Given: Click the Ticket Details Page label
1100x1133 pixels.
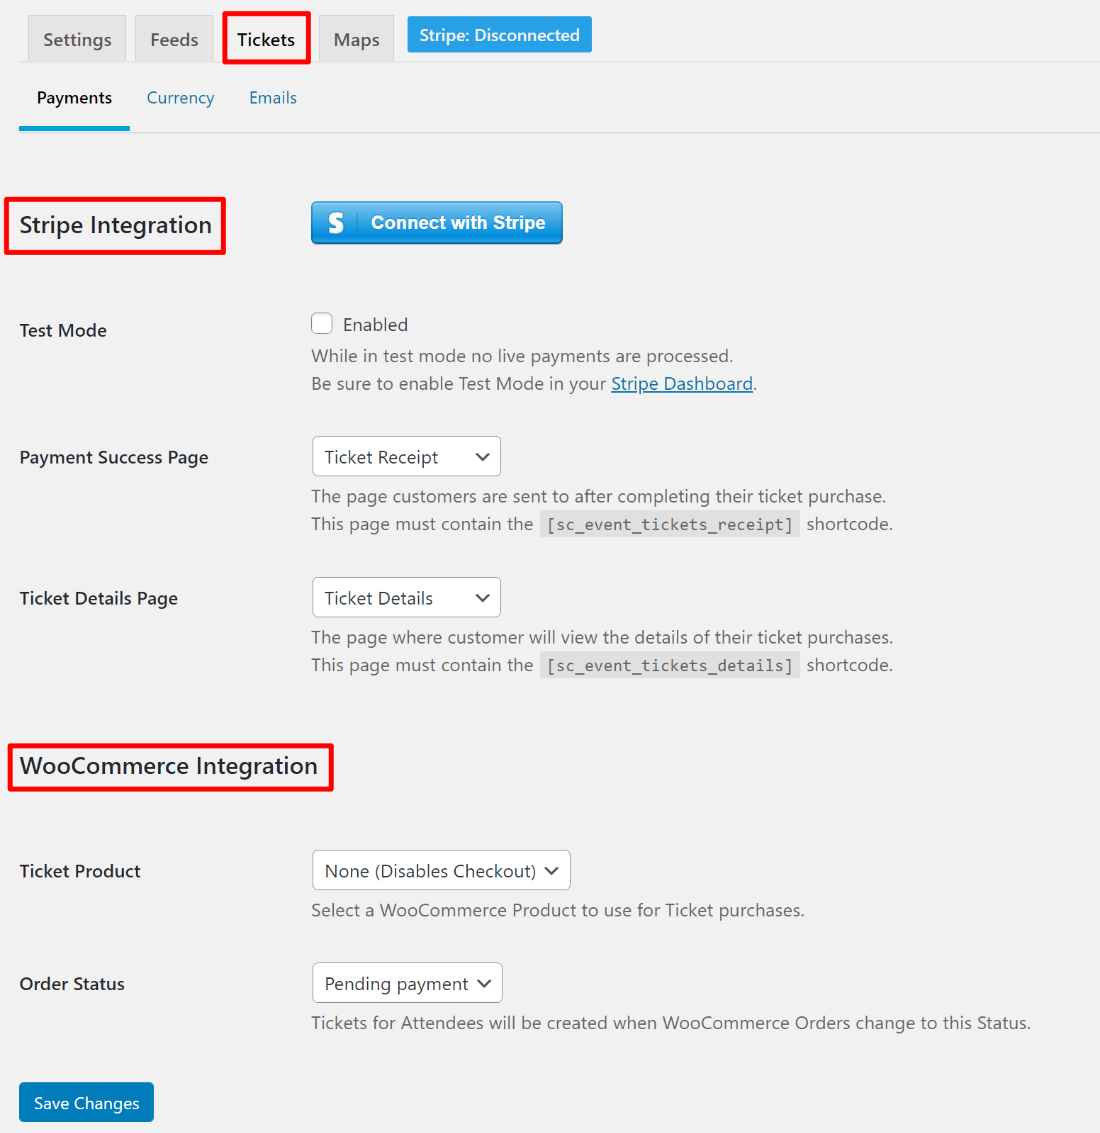Looking at the screenshot, I should 98,598.
